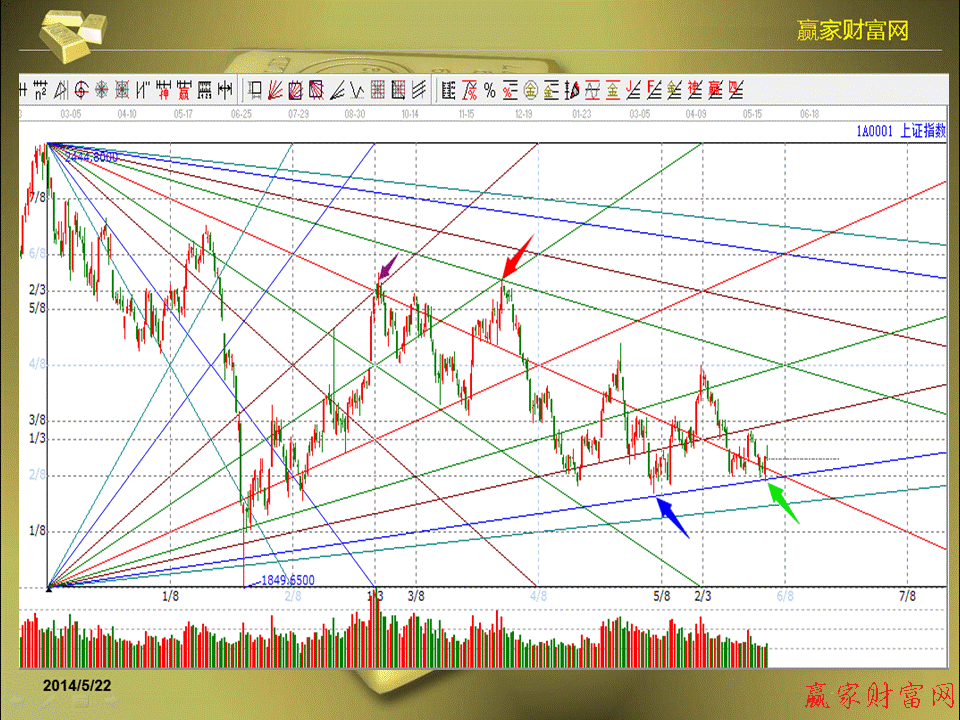
Task: Select the blue arrow marker on chart
Action: tap(672, 518)
